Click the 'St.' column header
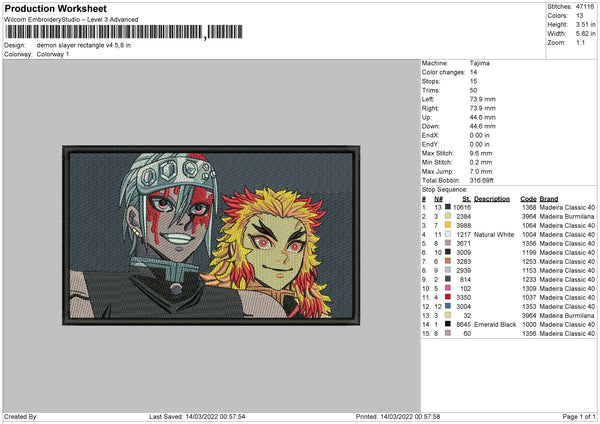This screenshot has height=424, width=600. coord(466,199)
